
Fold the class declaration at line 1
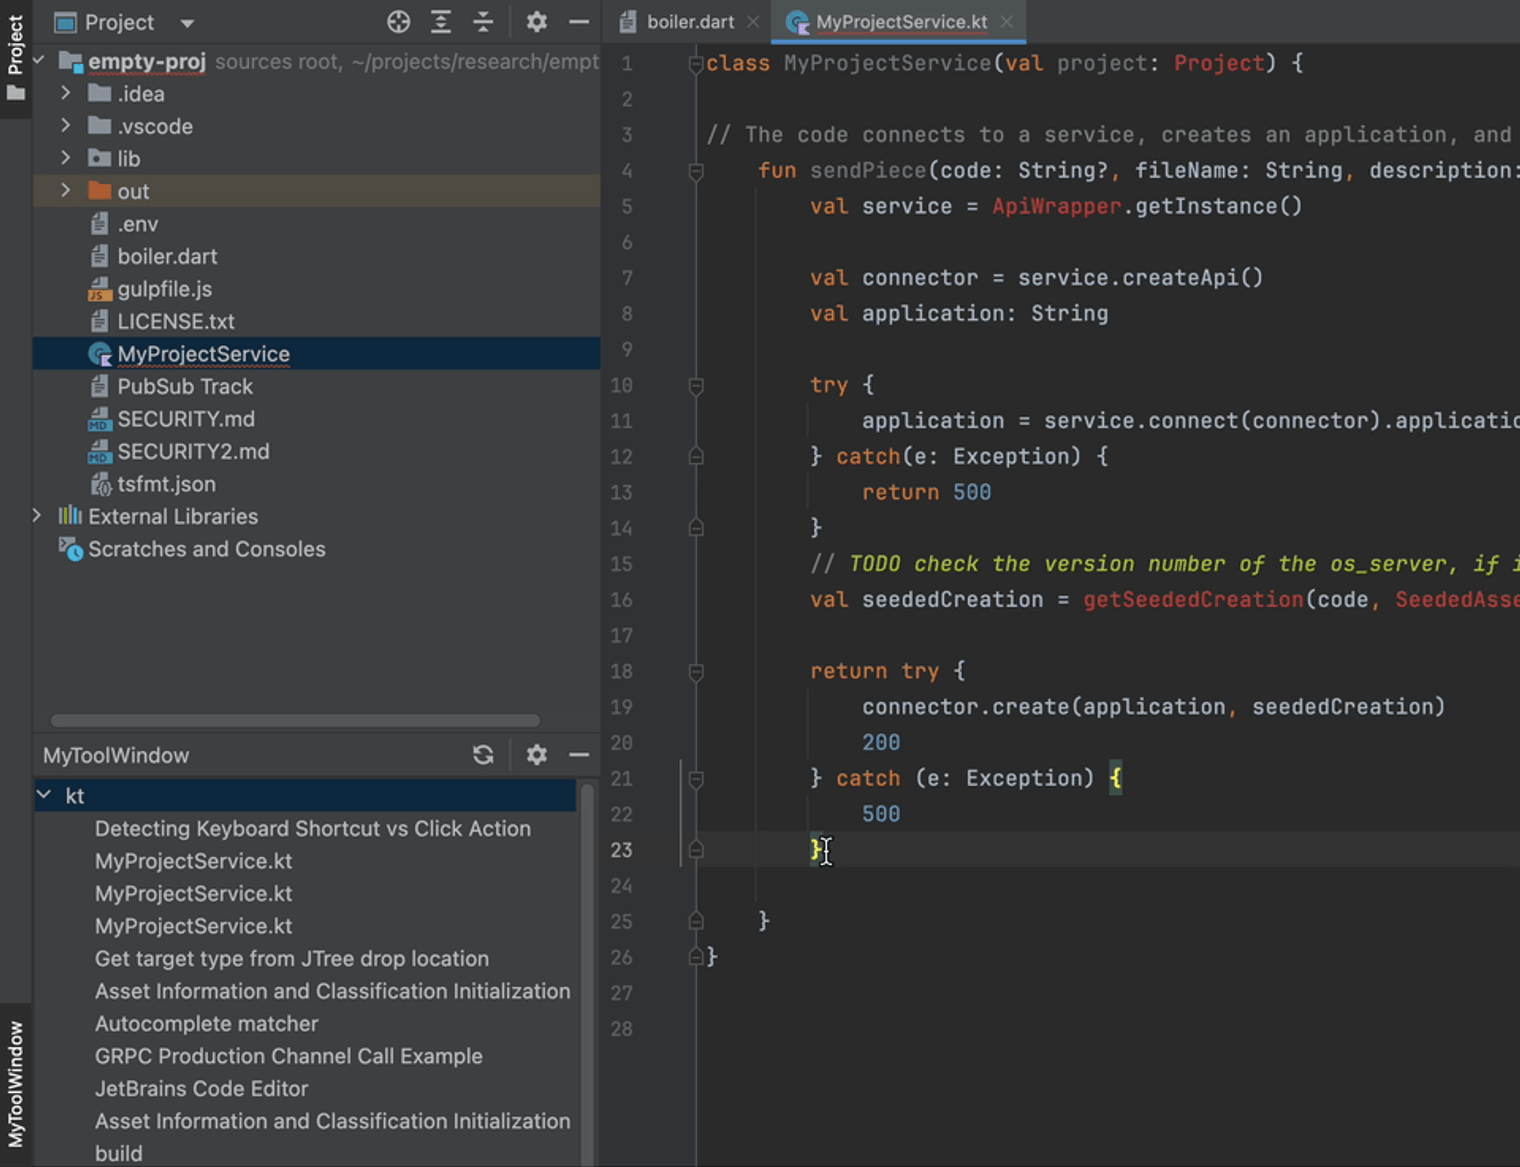click(x=696, y=64)
